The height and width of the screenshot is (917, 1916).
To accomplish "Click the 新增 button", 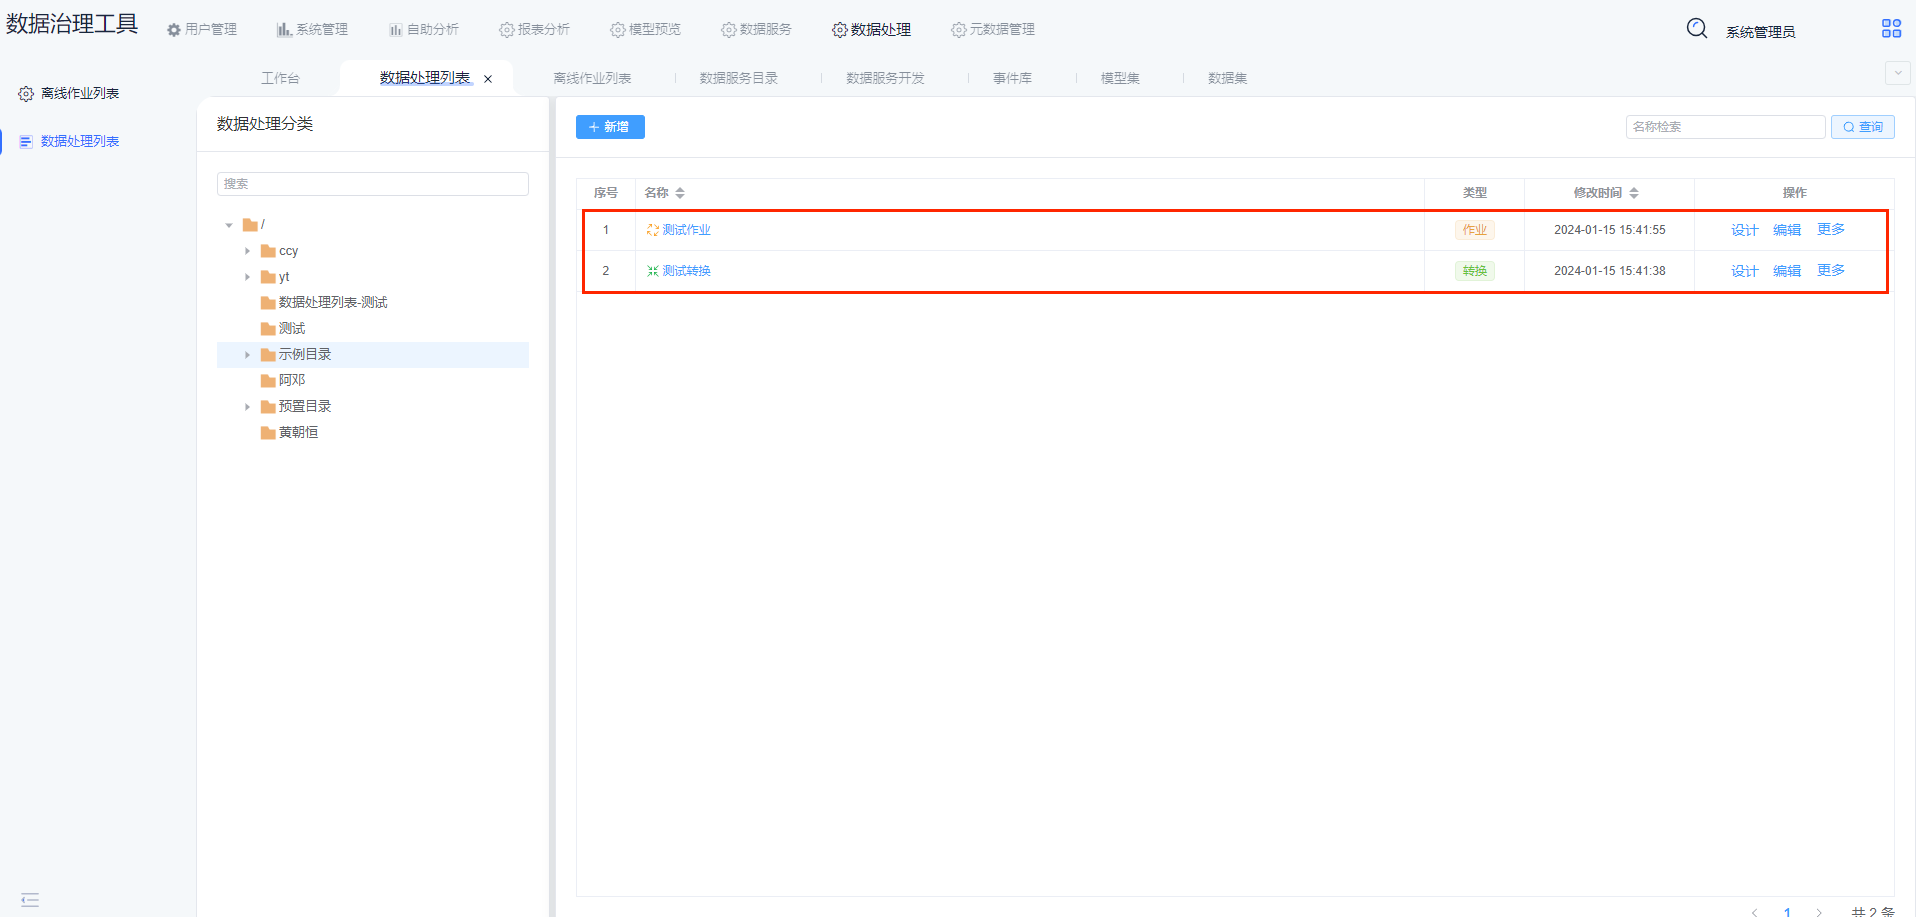I will coord(610,127).
